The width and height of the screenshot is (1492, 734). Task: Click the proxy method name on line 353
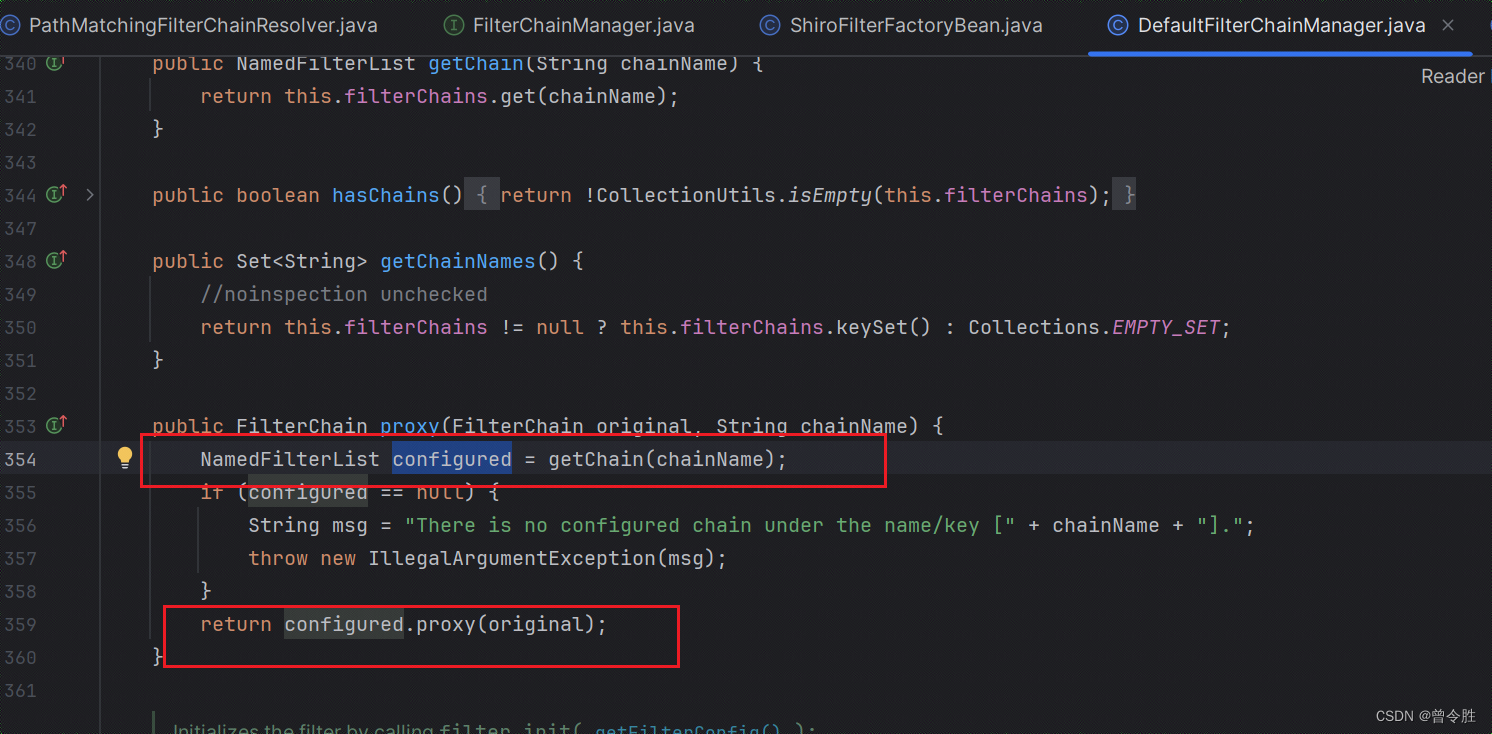pos(410,426)
